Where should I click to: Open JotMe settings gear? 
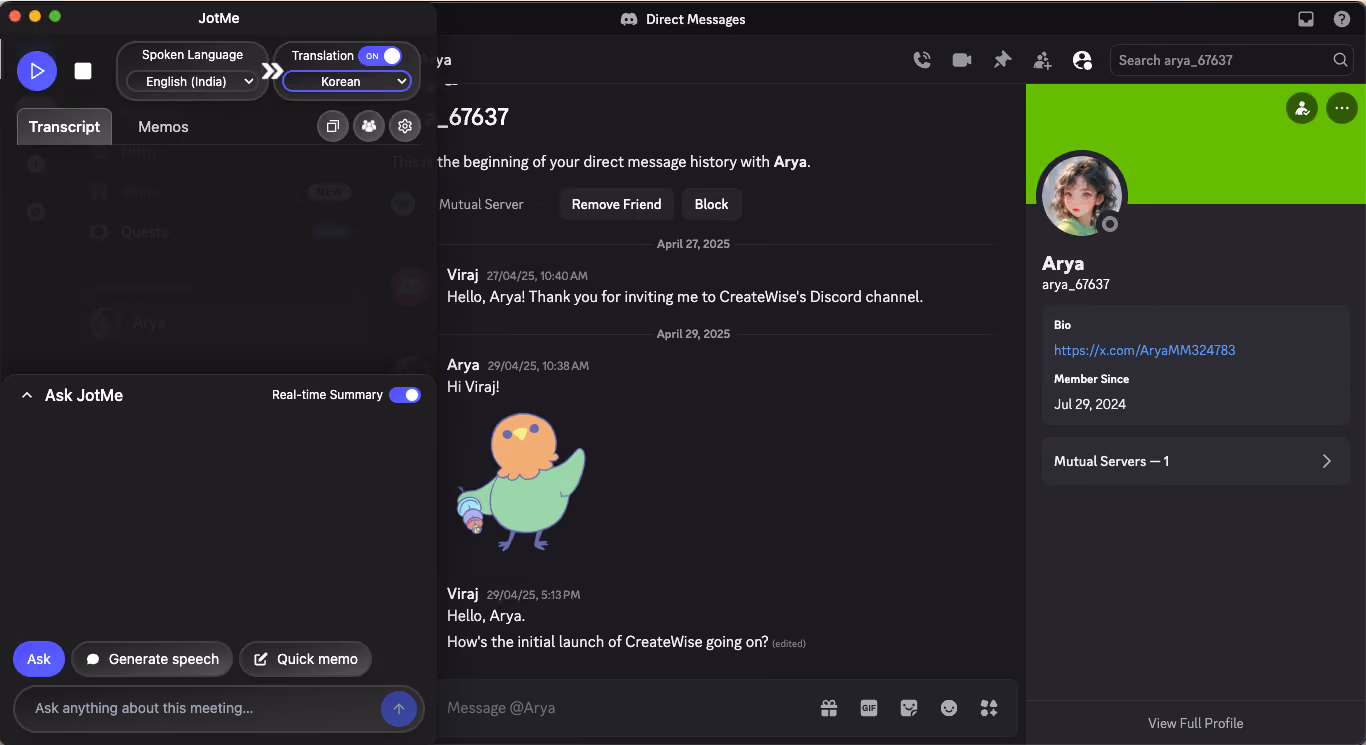point(405,126)
